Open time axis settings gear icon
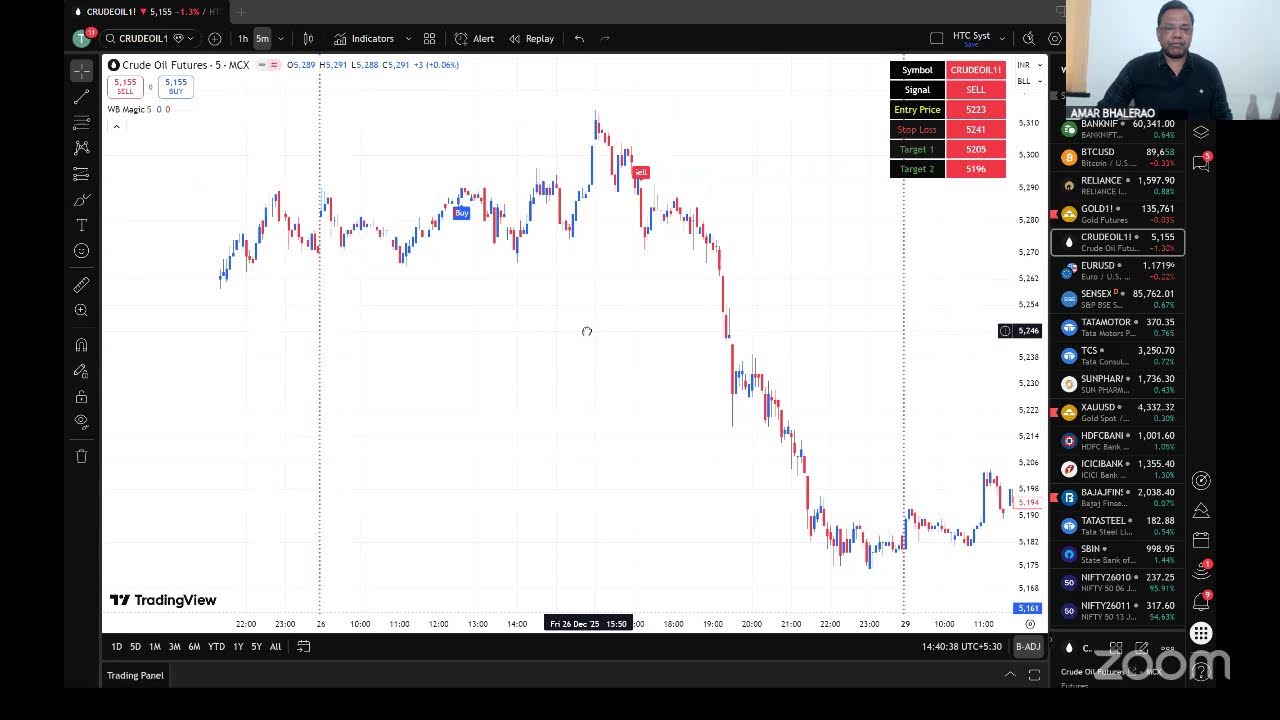This screenshot has height=720, width=1280. pyautogui.click(x=1030, y=624)
